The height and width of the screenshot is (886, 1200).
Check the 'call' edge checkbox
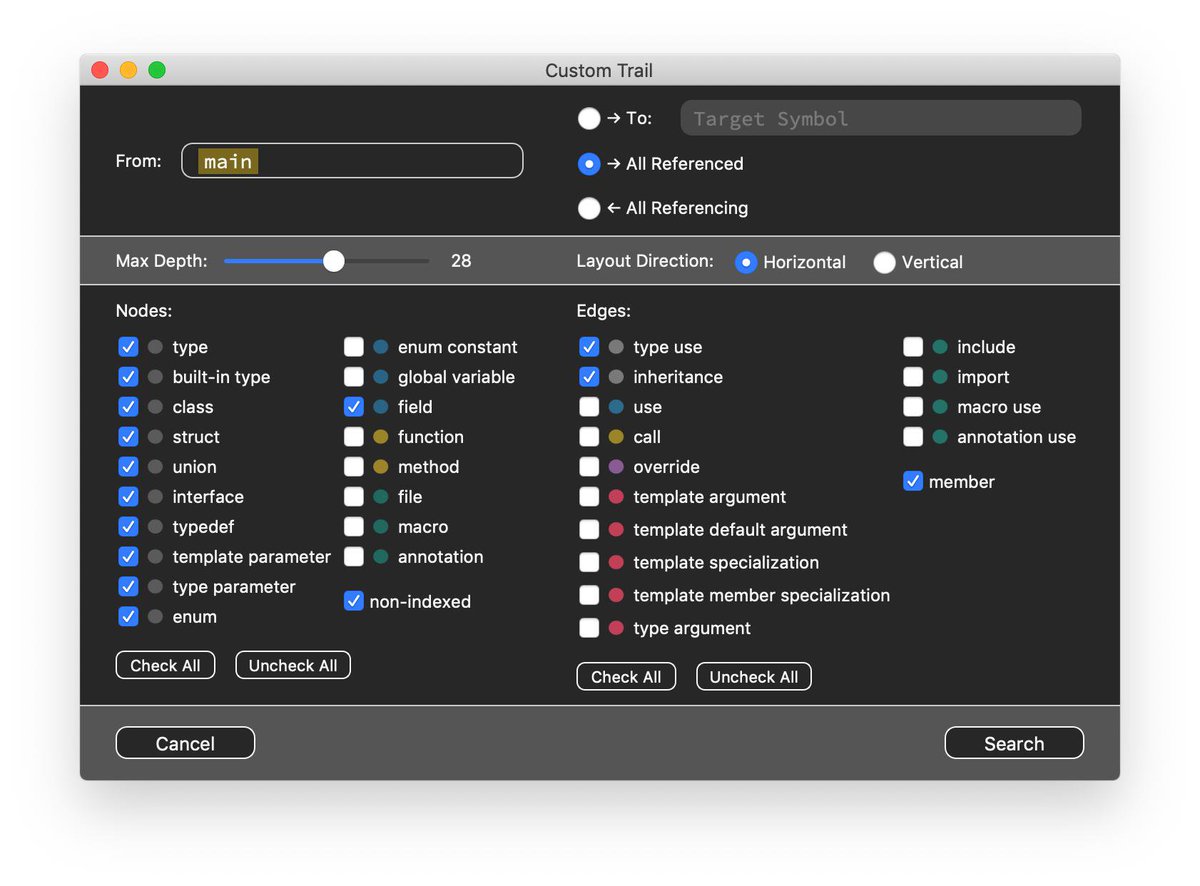(x=589, y=437)
